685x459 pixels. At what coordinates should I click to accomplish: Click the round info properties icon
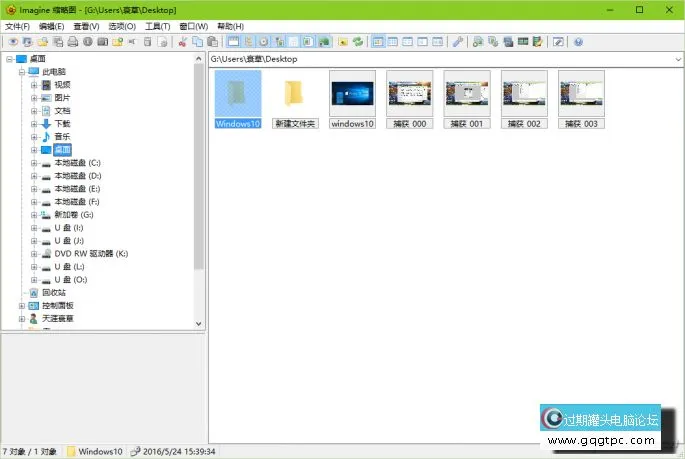(x=88, y=42)
